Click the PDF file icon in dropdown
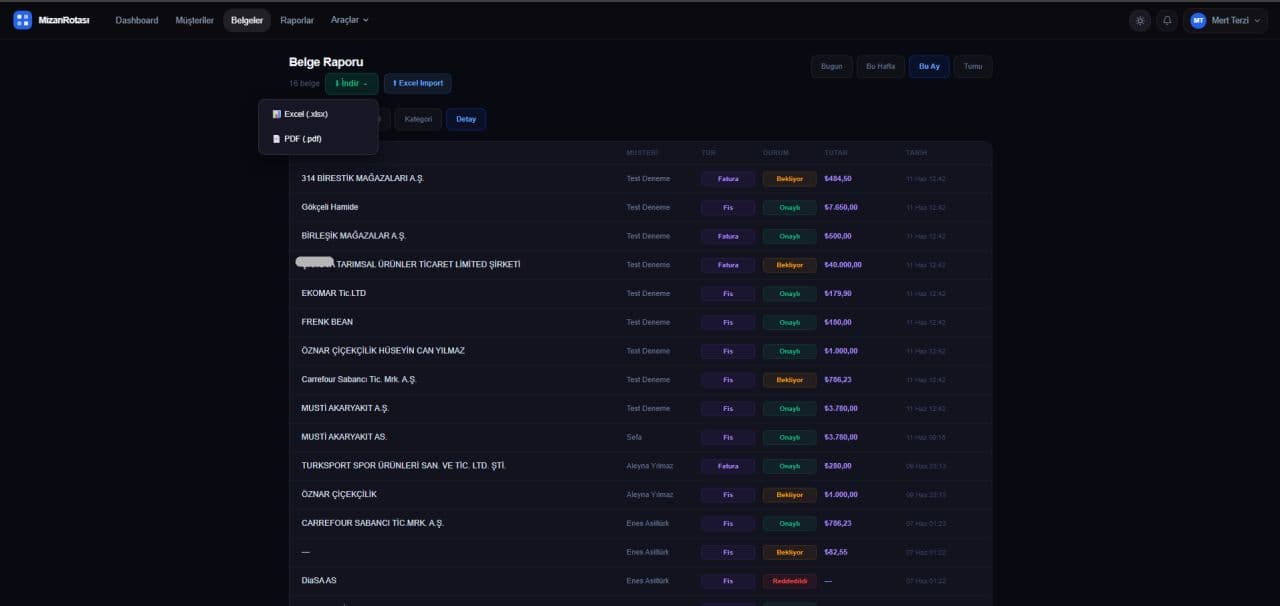The image size is (1280, 606). click(277, 139)
